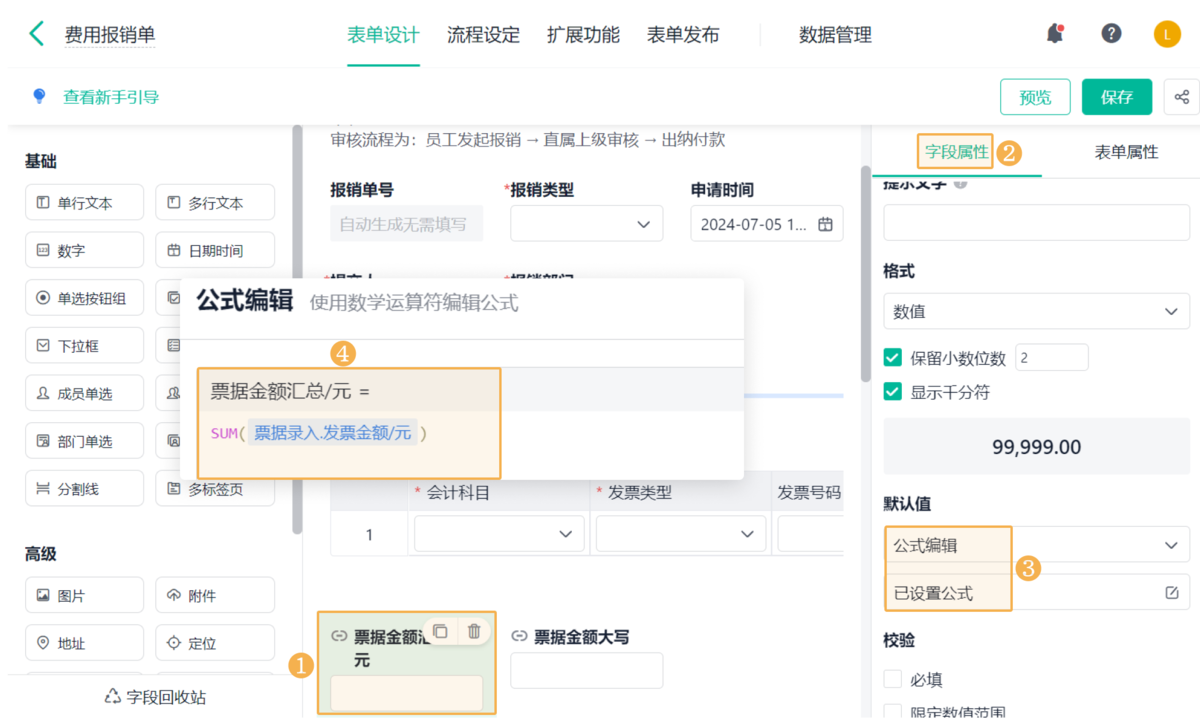Click the back arrow beside 费用报销单
The width and height of the screenshot is (1200, 718).
pyautogui.click(x=36, y=34)
